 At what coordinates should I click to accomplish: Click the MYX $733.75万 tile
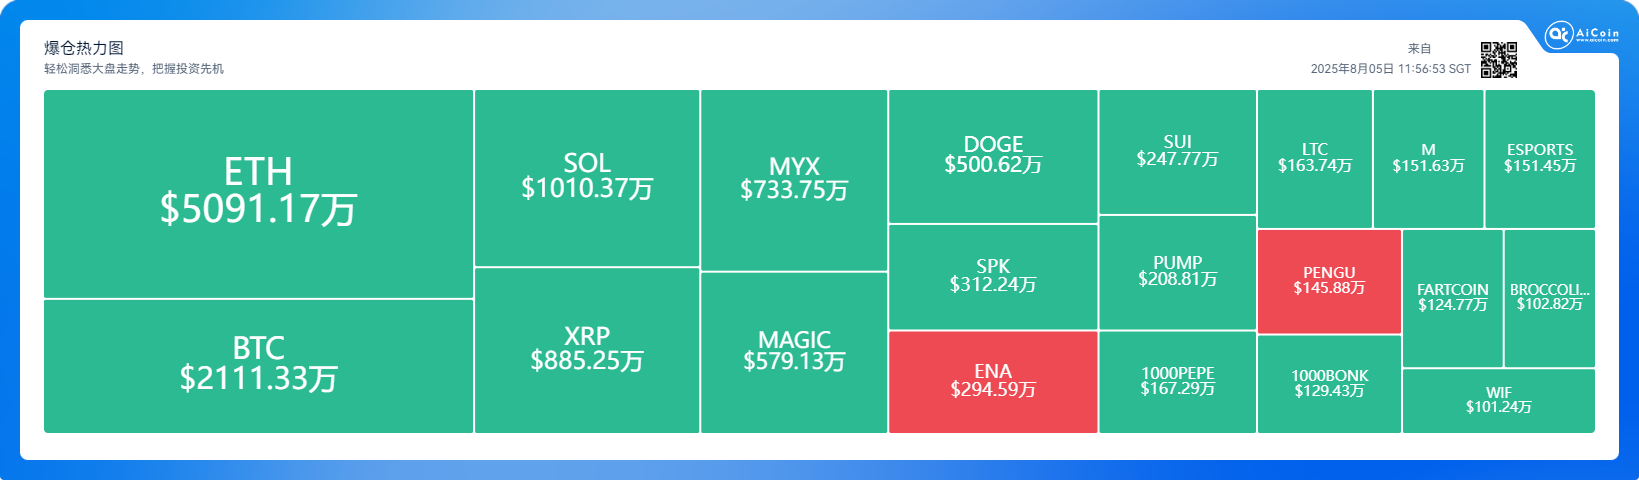click(x=794, y=180)
